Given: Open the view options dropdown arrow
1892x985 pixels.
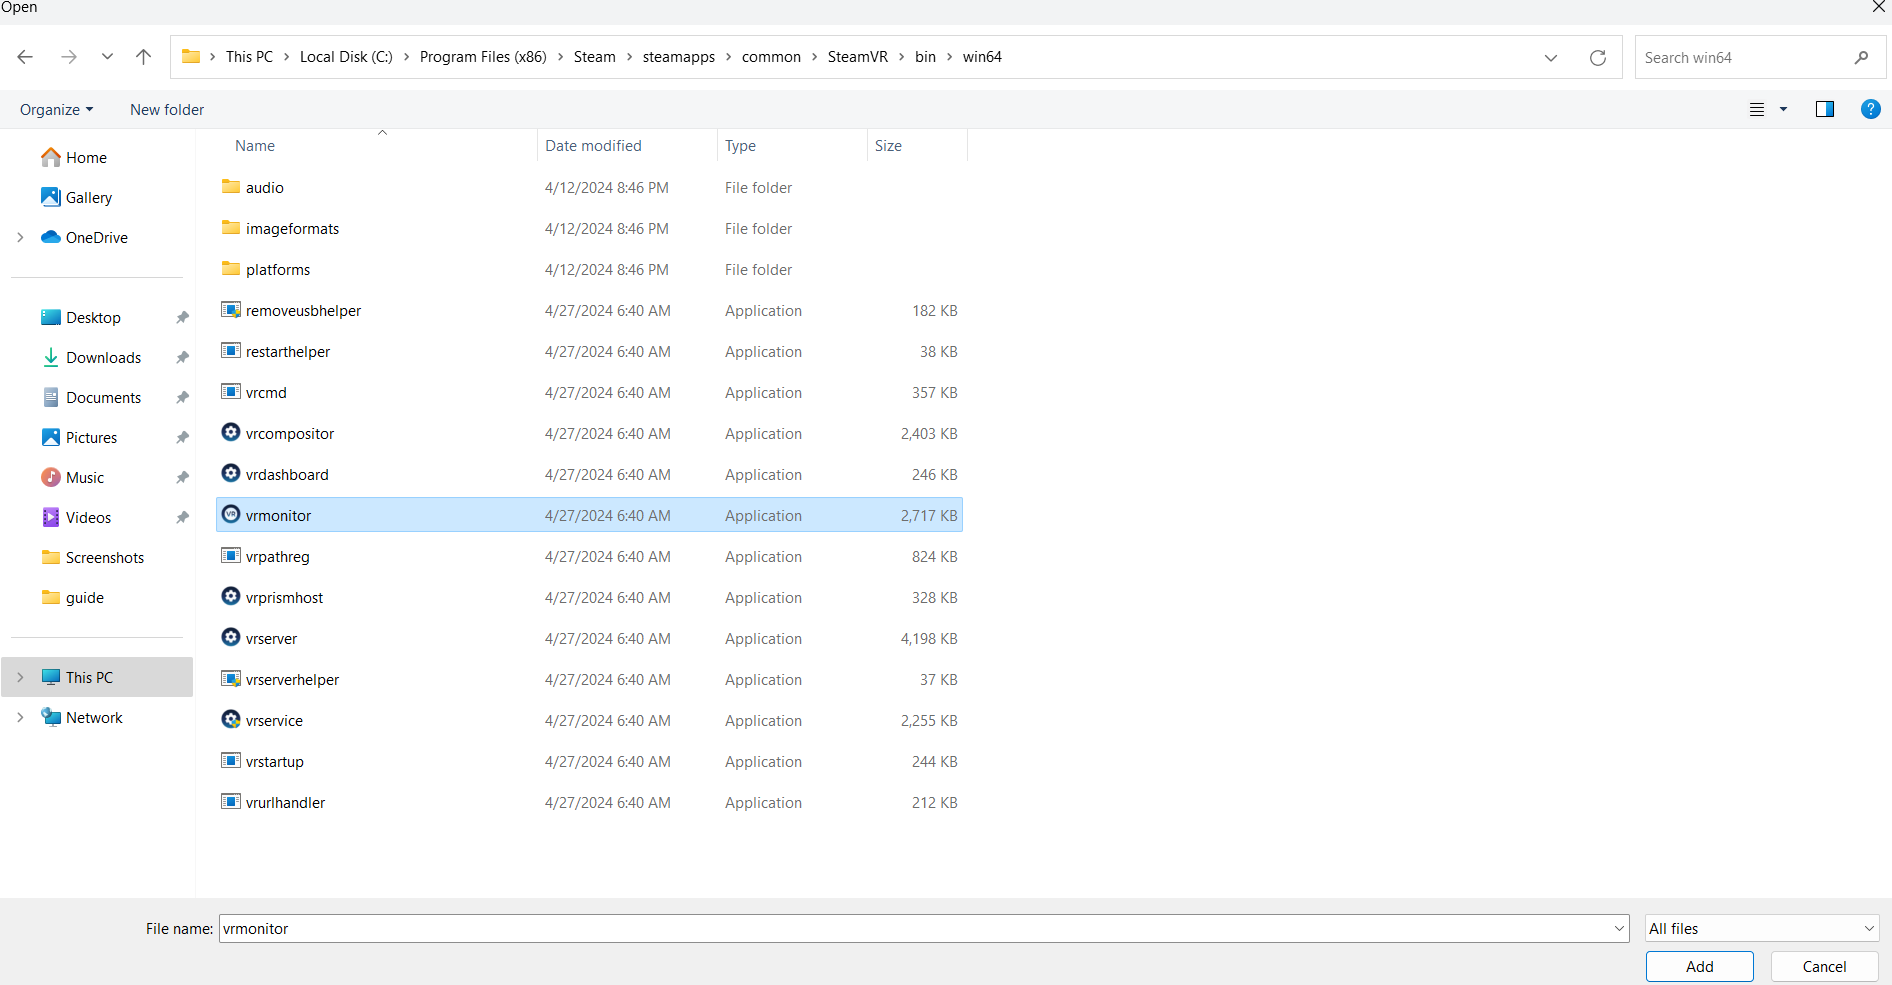Looking at the screenshot, I should click(x=1783, y=110).
